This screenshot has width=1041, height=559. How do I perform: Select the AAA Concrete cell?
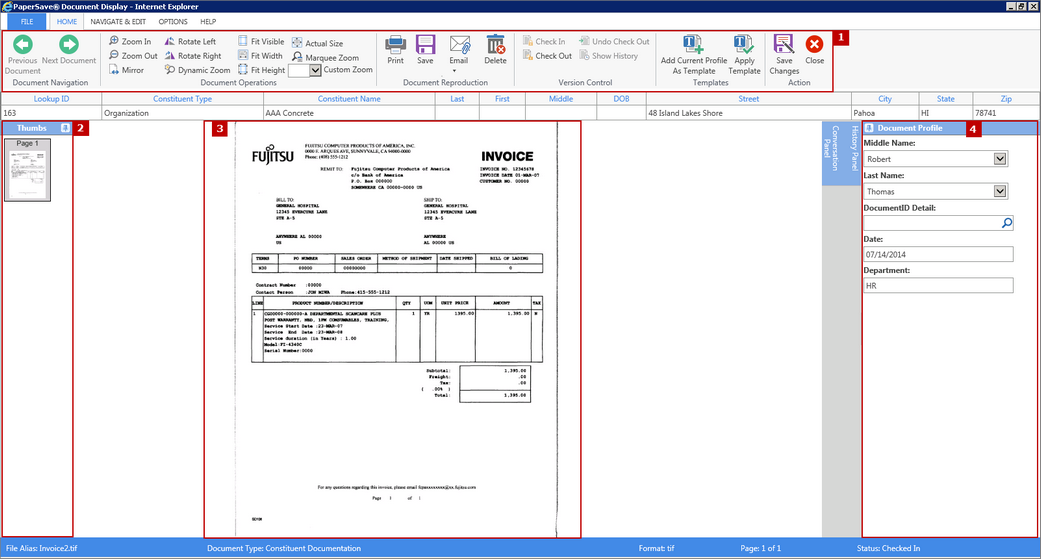[x=349, y=113]
